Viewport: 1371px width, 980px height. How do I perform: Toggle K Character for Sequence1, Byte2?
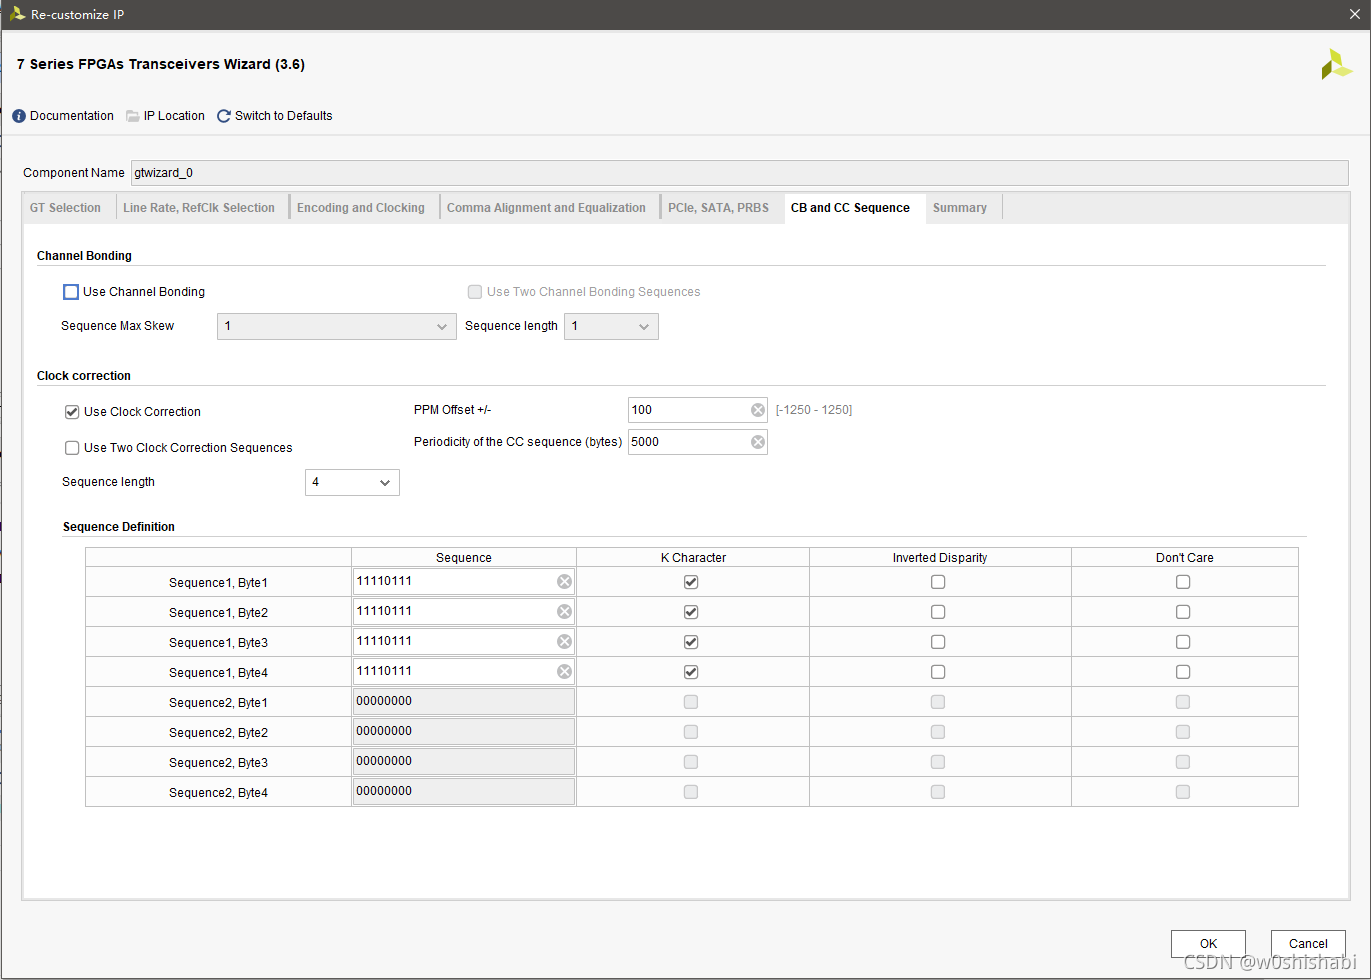[x=691, y=612]
